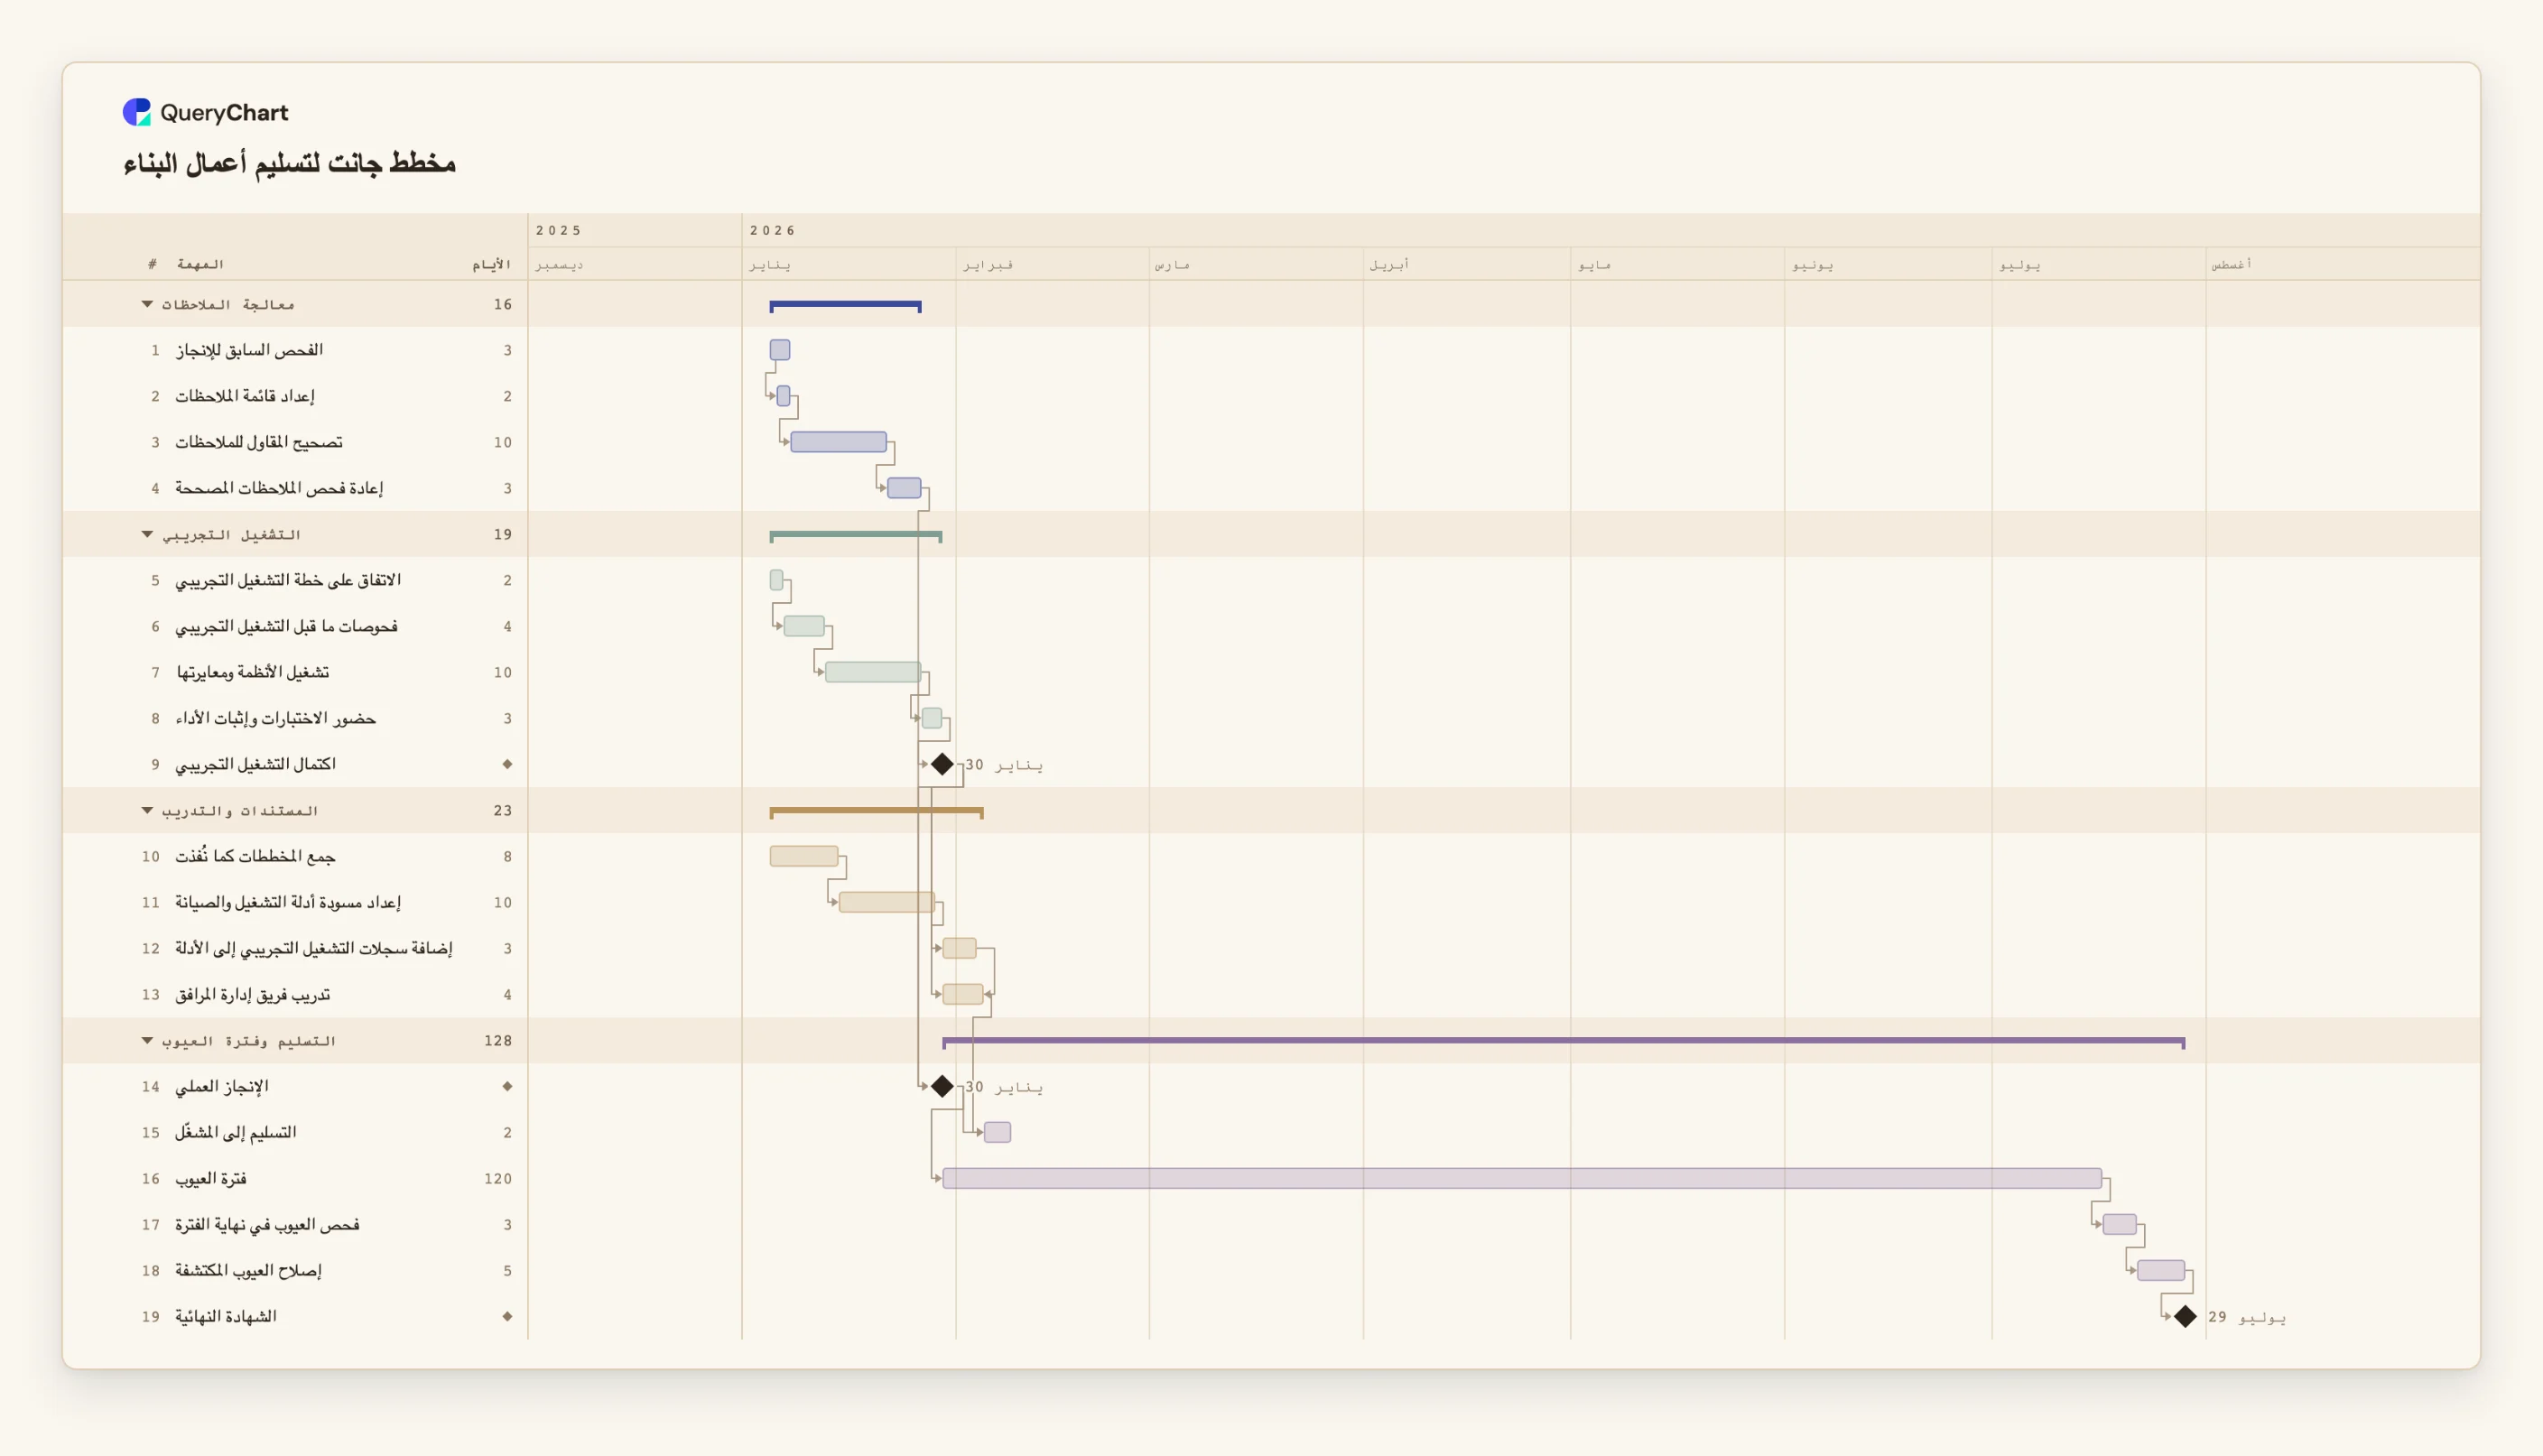The height and width of the screenshot is (1456, 2543).
Task: Click the small diamond in row 14 days column
Action: point(507,1086)
